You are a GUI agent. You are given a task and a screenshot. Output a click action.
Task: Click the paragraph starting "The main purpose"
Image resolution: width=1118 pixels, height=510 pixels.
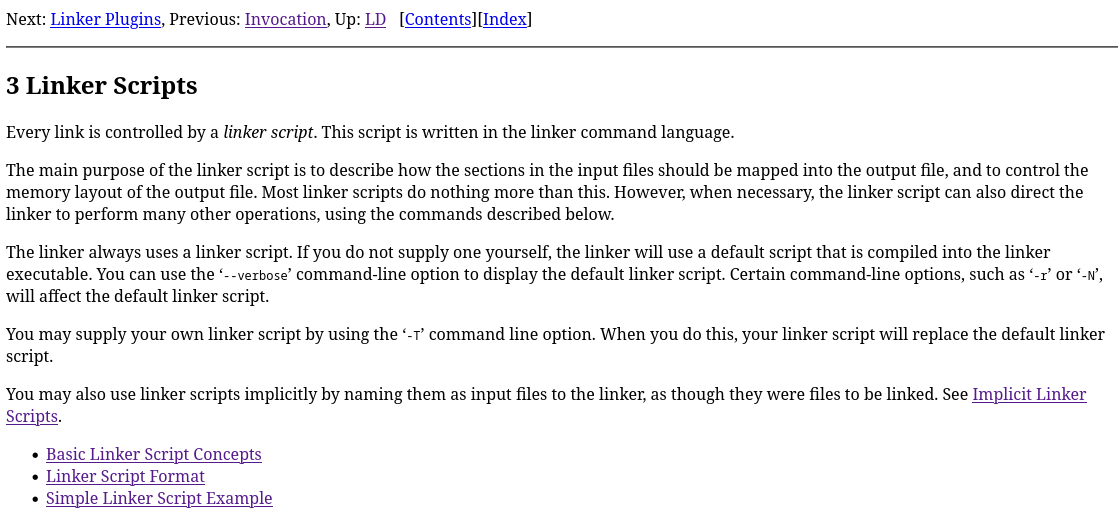point(546,192)
